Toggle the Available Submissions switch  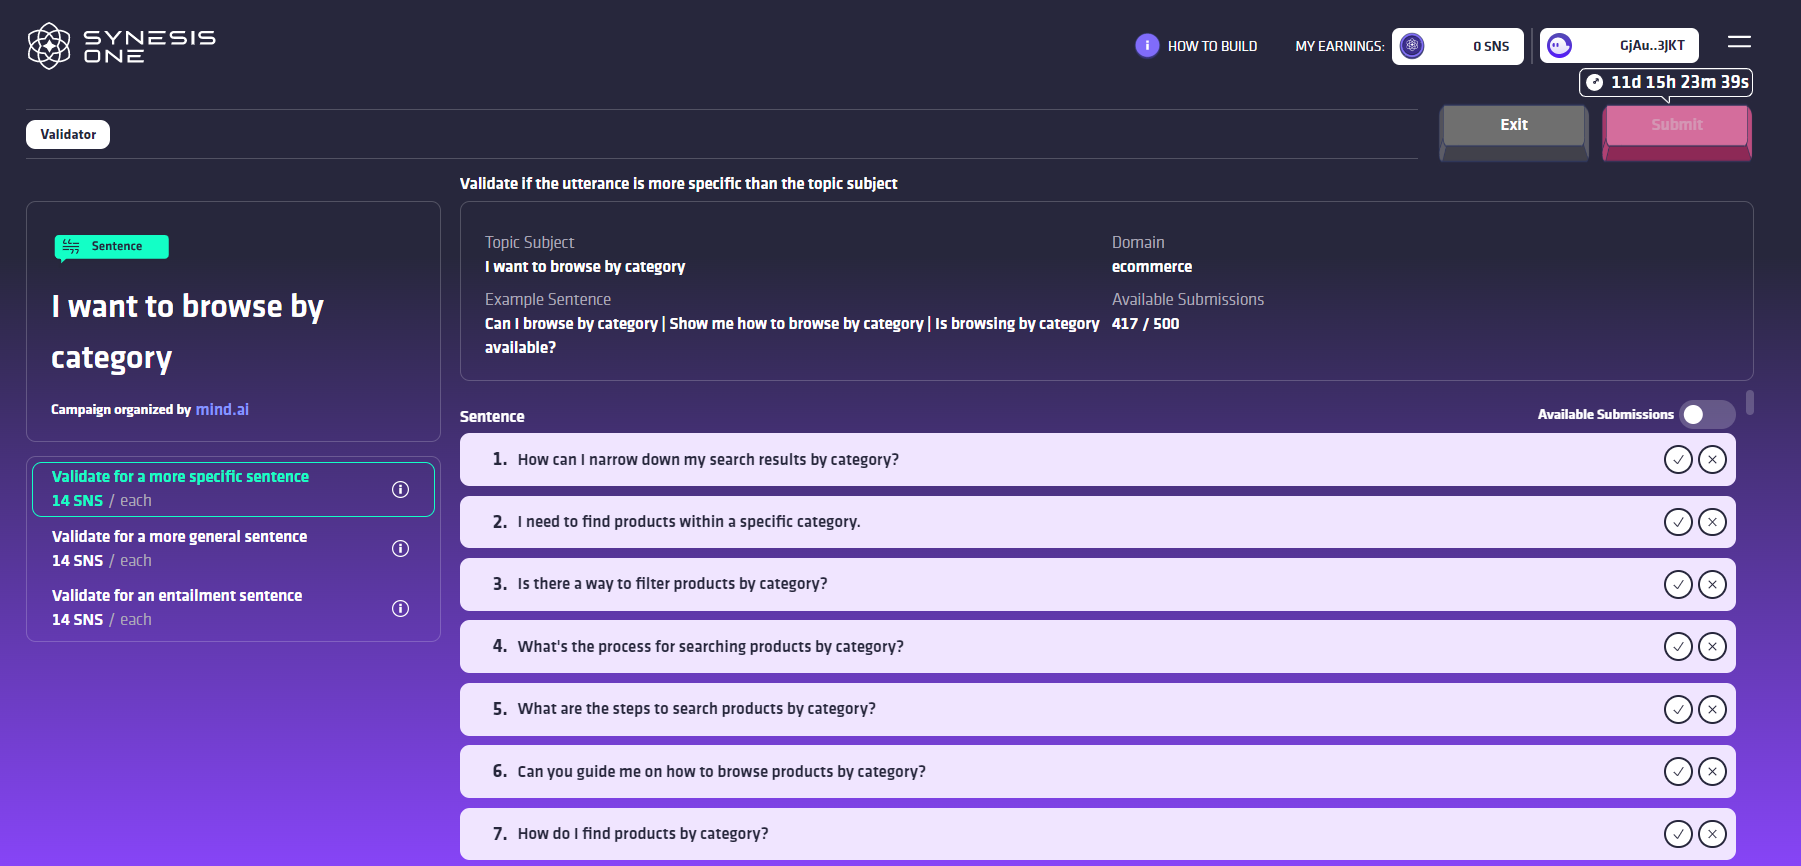1706,414
